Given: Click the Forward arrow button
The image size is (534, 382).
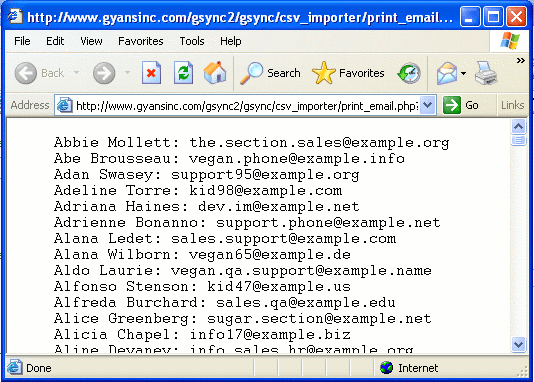Looking at the screenshot, I should pyautogui.click(x=104, y=73).
